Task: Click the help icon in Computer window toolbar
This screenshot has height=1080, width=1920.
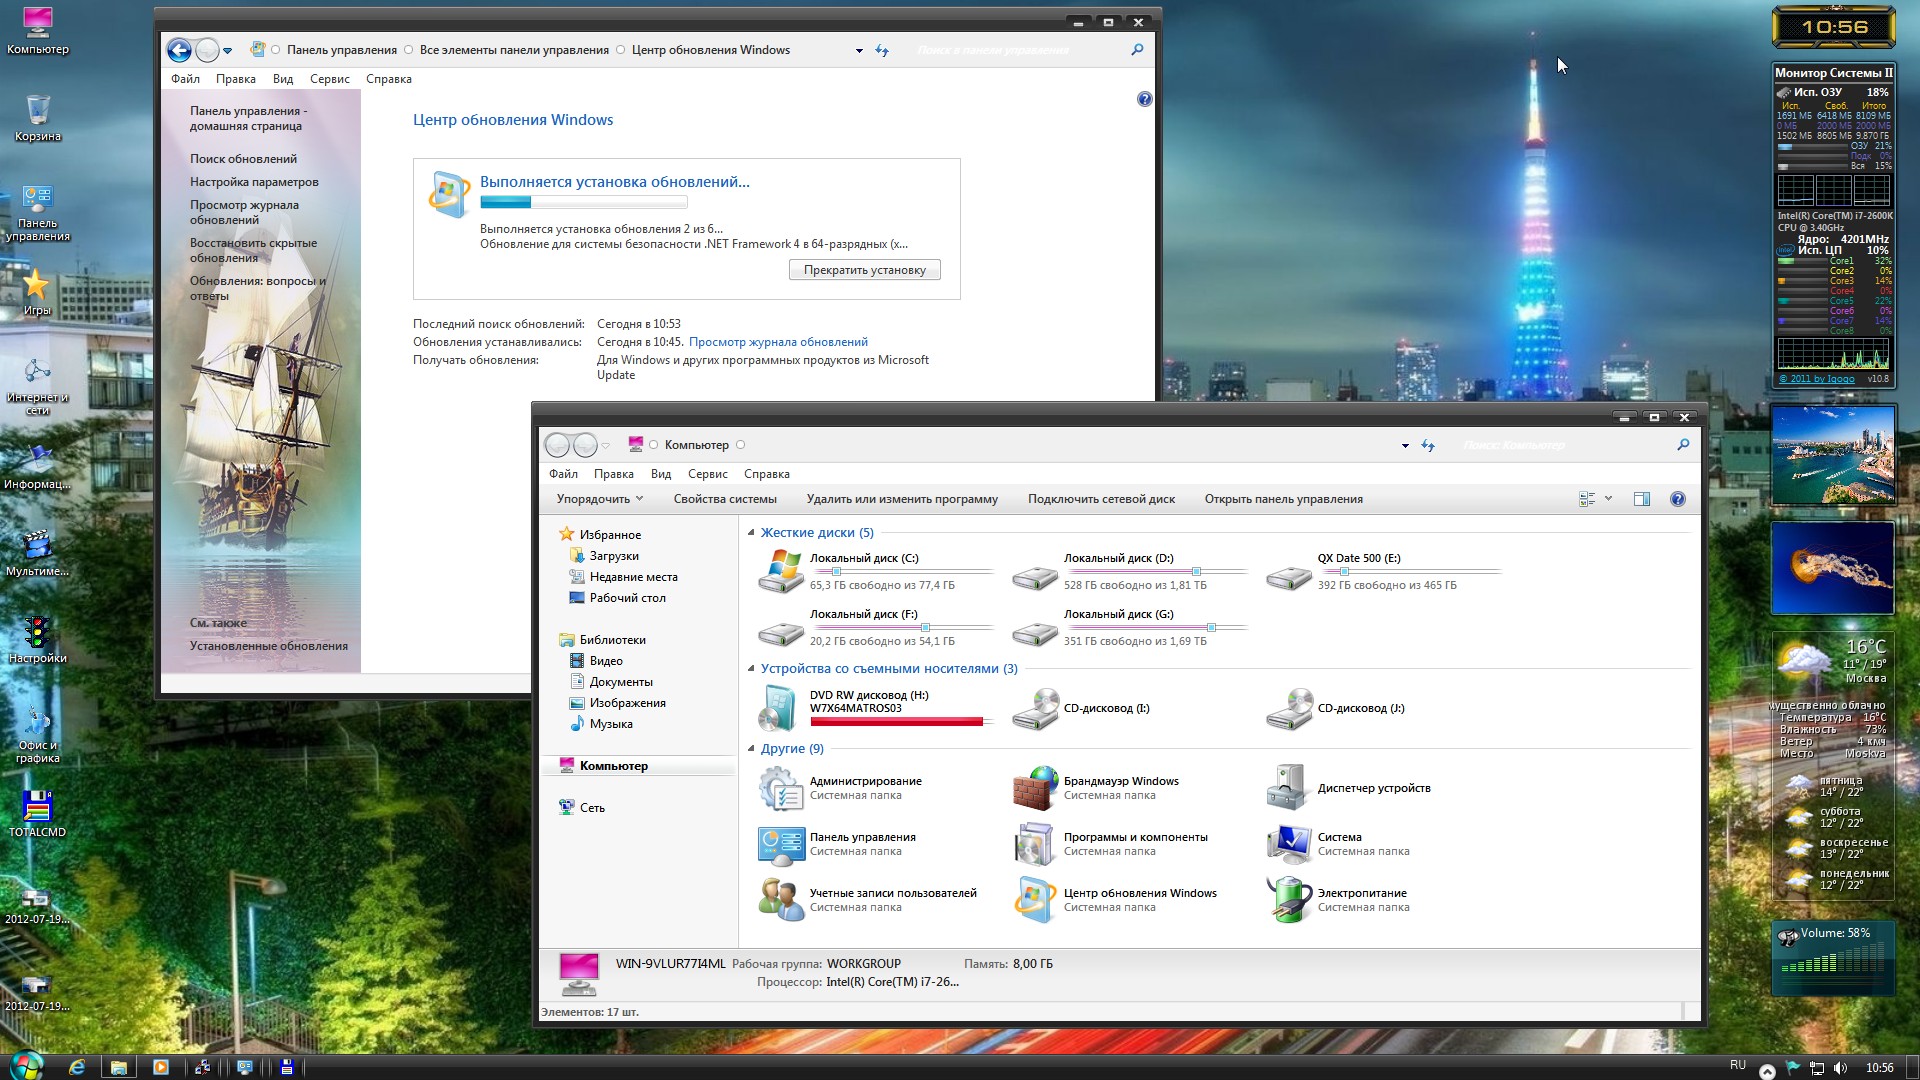Action: coord(1678,499)
